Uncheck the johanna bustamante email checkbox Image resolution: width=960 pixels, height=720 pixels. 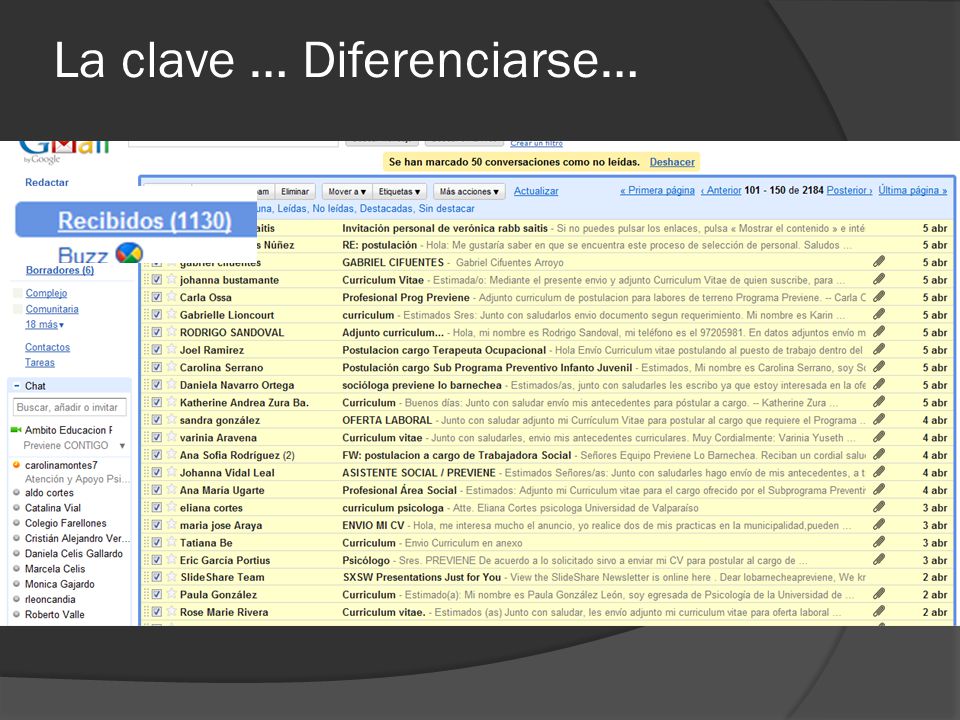[157, 280]
